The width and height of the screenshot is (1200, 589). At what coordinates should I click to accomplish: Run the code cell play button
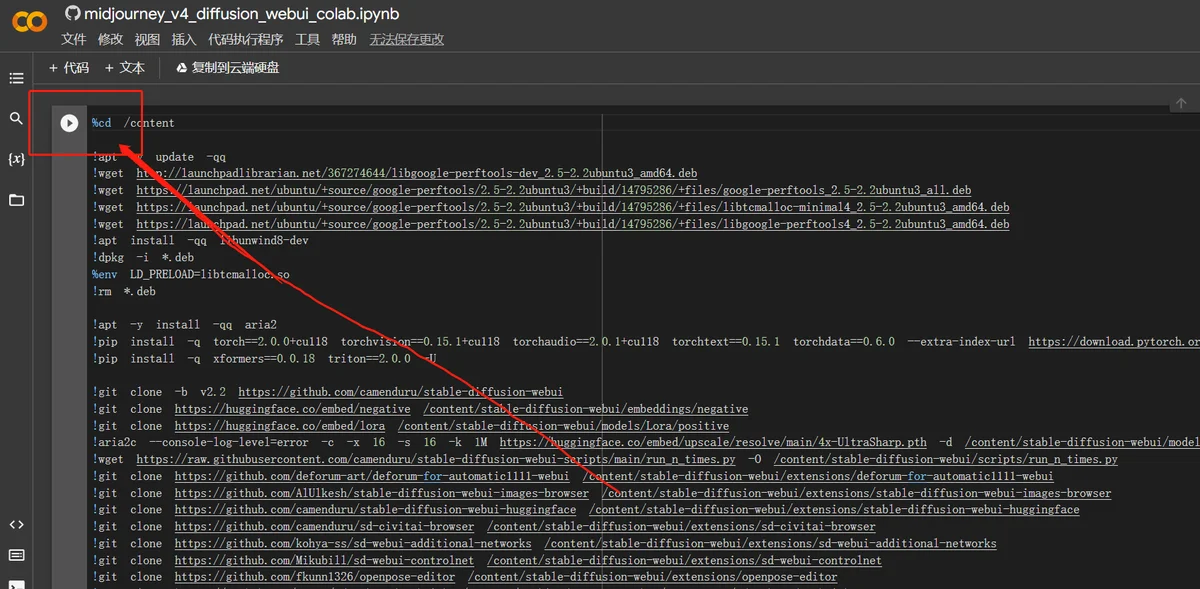69,123
